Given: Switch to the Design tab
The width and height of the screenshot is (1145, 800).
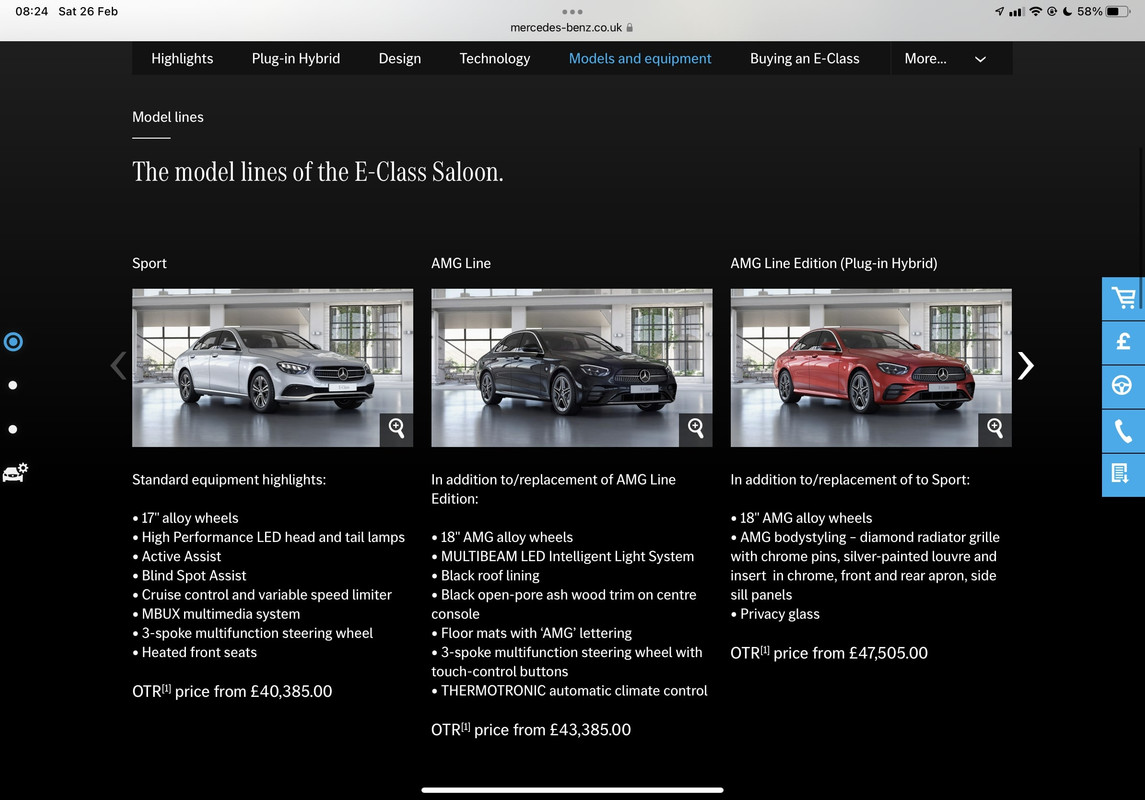Looking at the screenshot, I should 399,58.
